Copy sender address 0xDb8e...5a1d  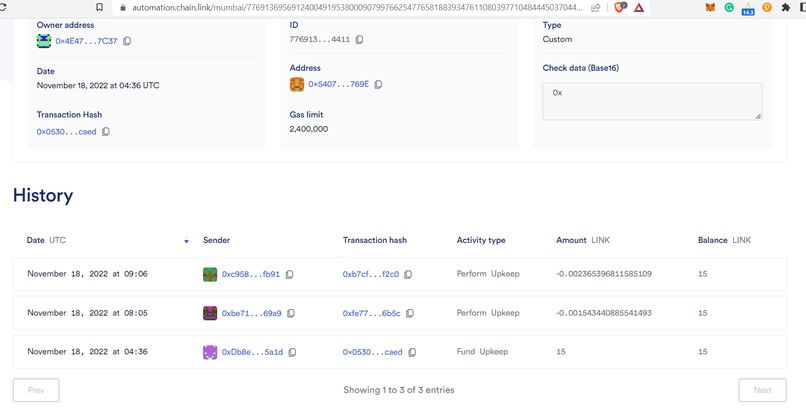click(x=292, y=352)
